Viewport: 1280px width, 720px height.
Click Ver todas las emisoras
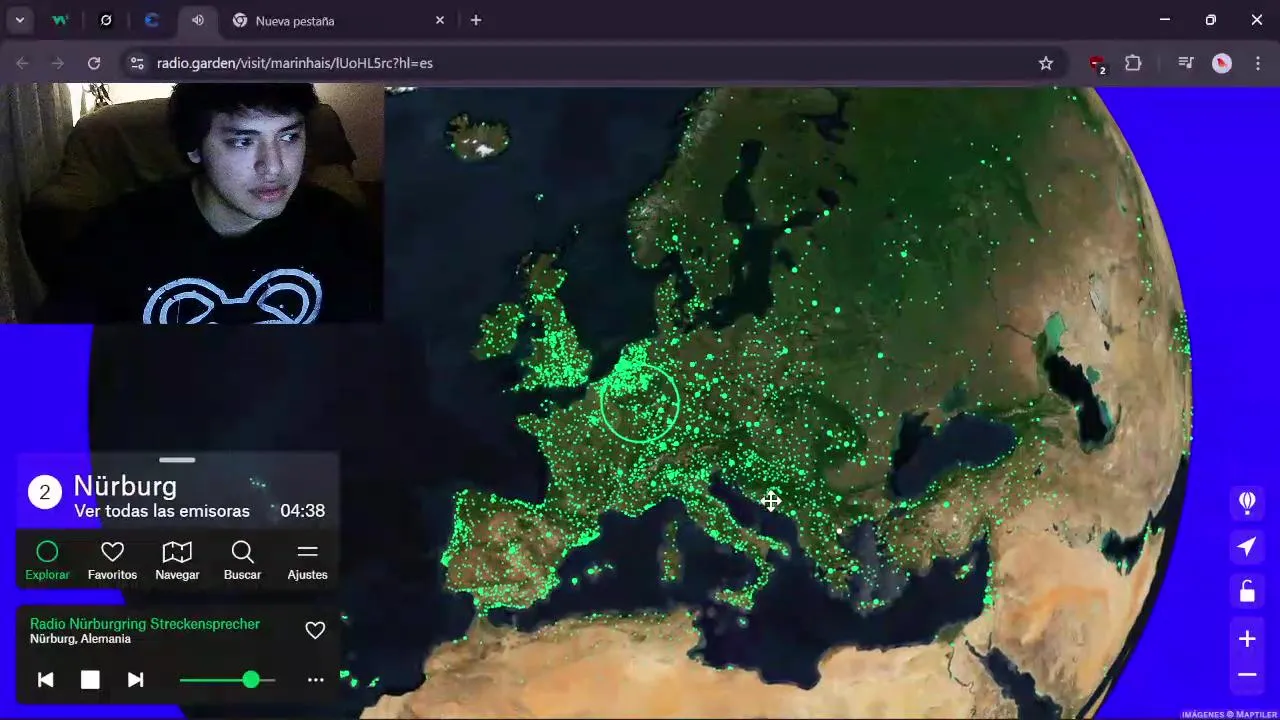pos(162,511)
